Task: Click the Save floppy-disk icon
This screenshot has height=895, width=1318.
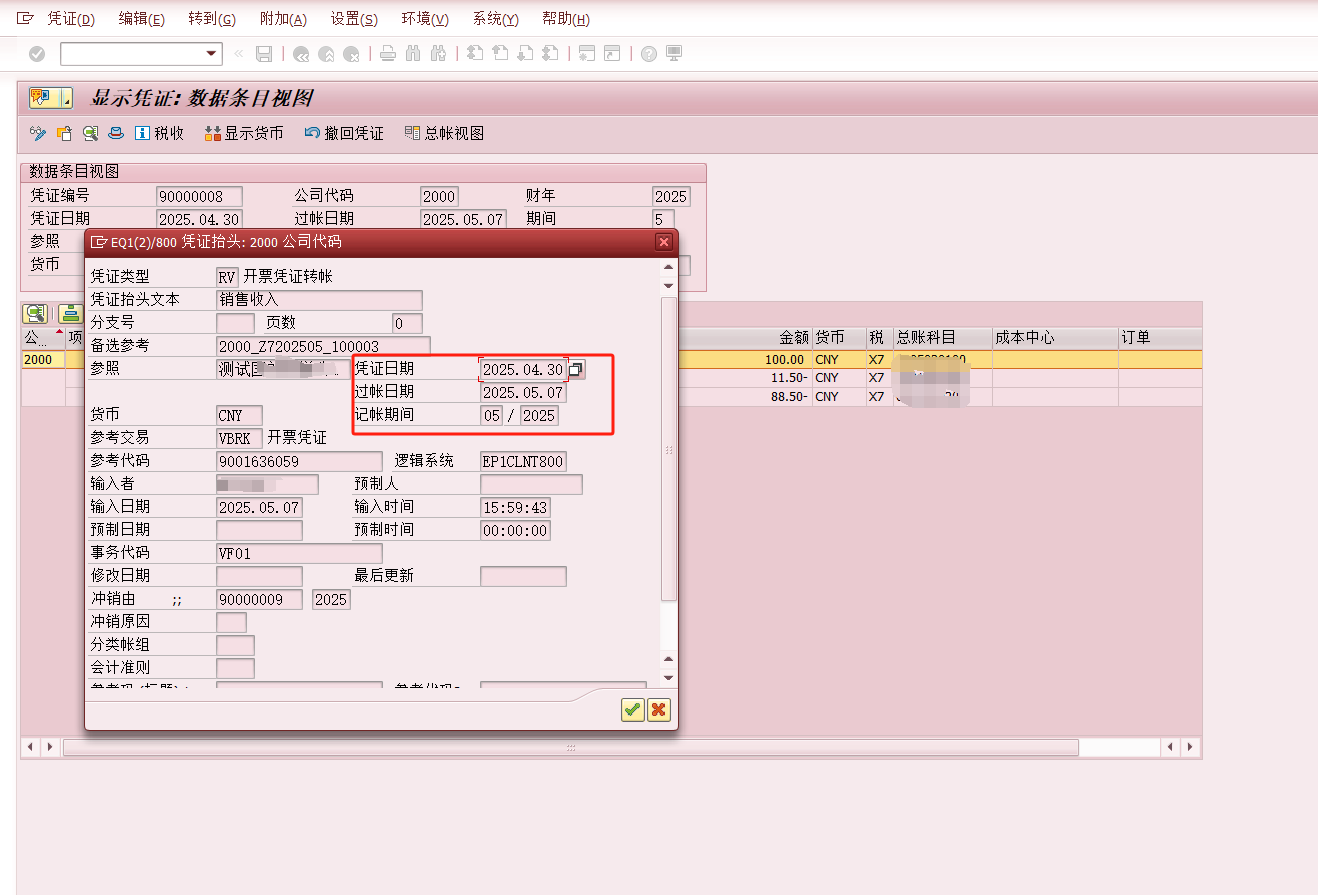Action: [264, 54]
